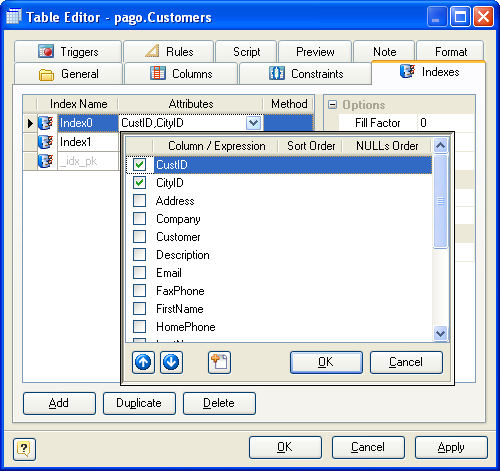
Task: Click the main dialog Cancel button
Action: 368,447
